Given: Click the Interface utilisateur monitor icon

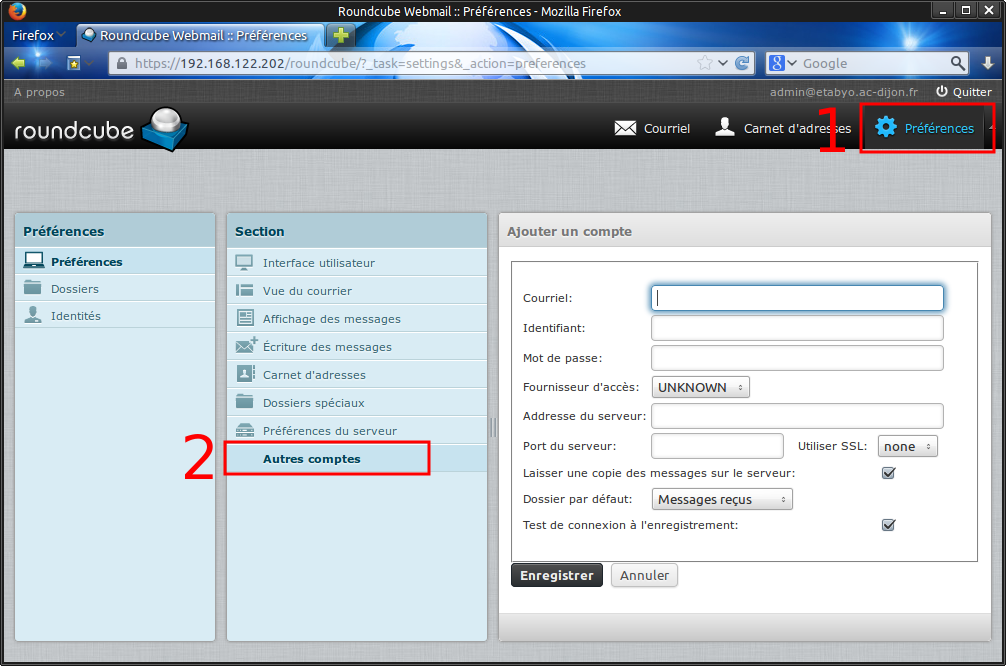Looking at the screenshot, I should 244,262.
